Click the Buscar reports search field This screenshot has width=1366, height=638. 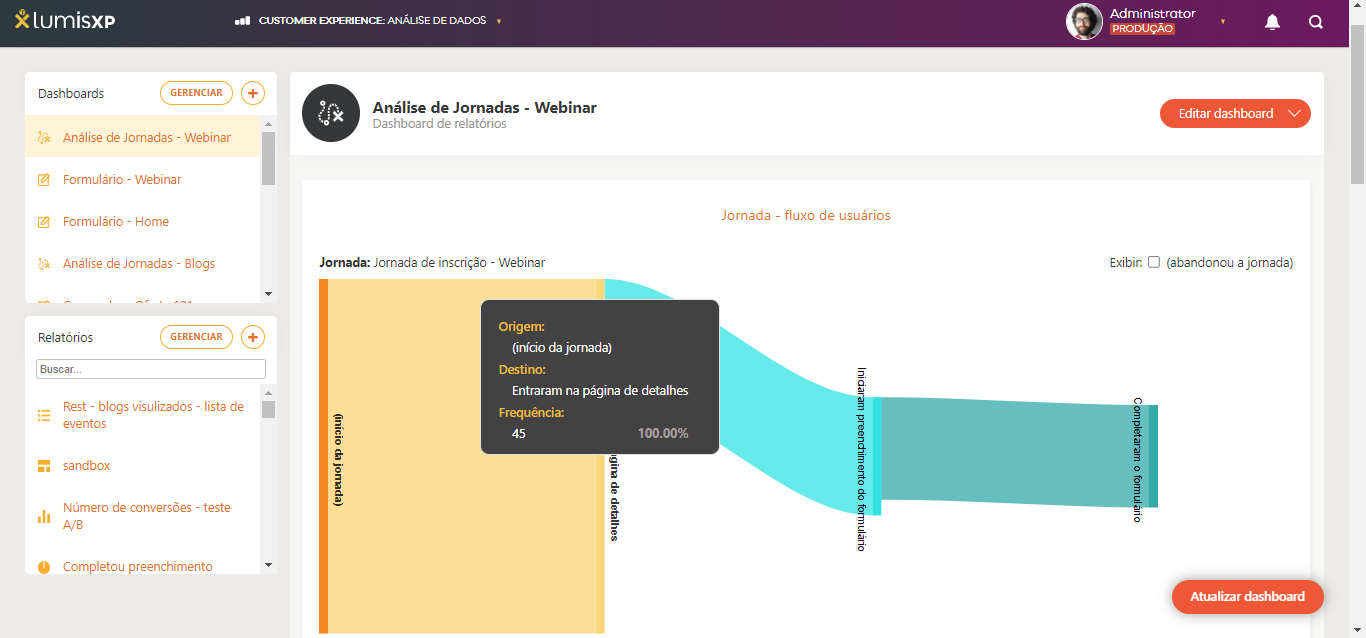point(151,369)
